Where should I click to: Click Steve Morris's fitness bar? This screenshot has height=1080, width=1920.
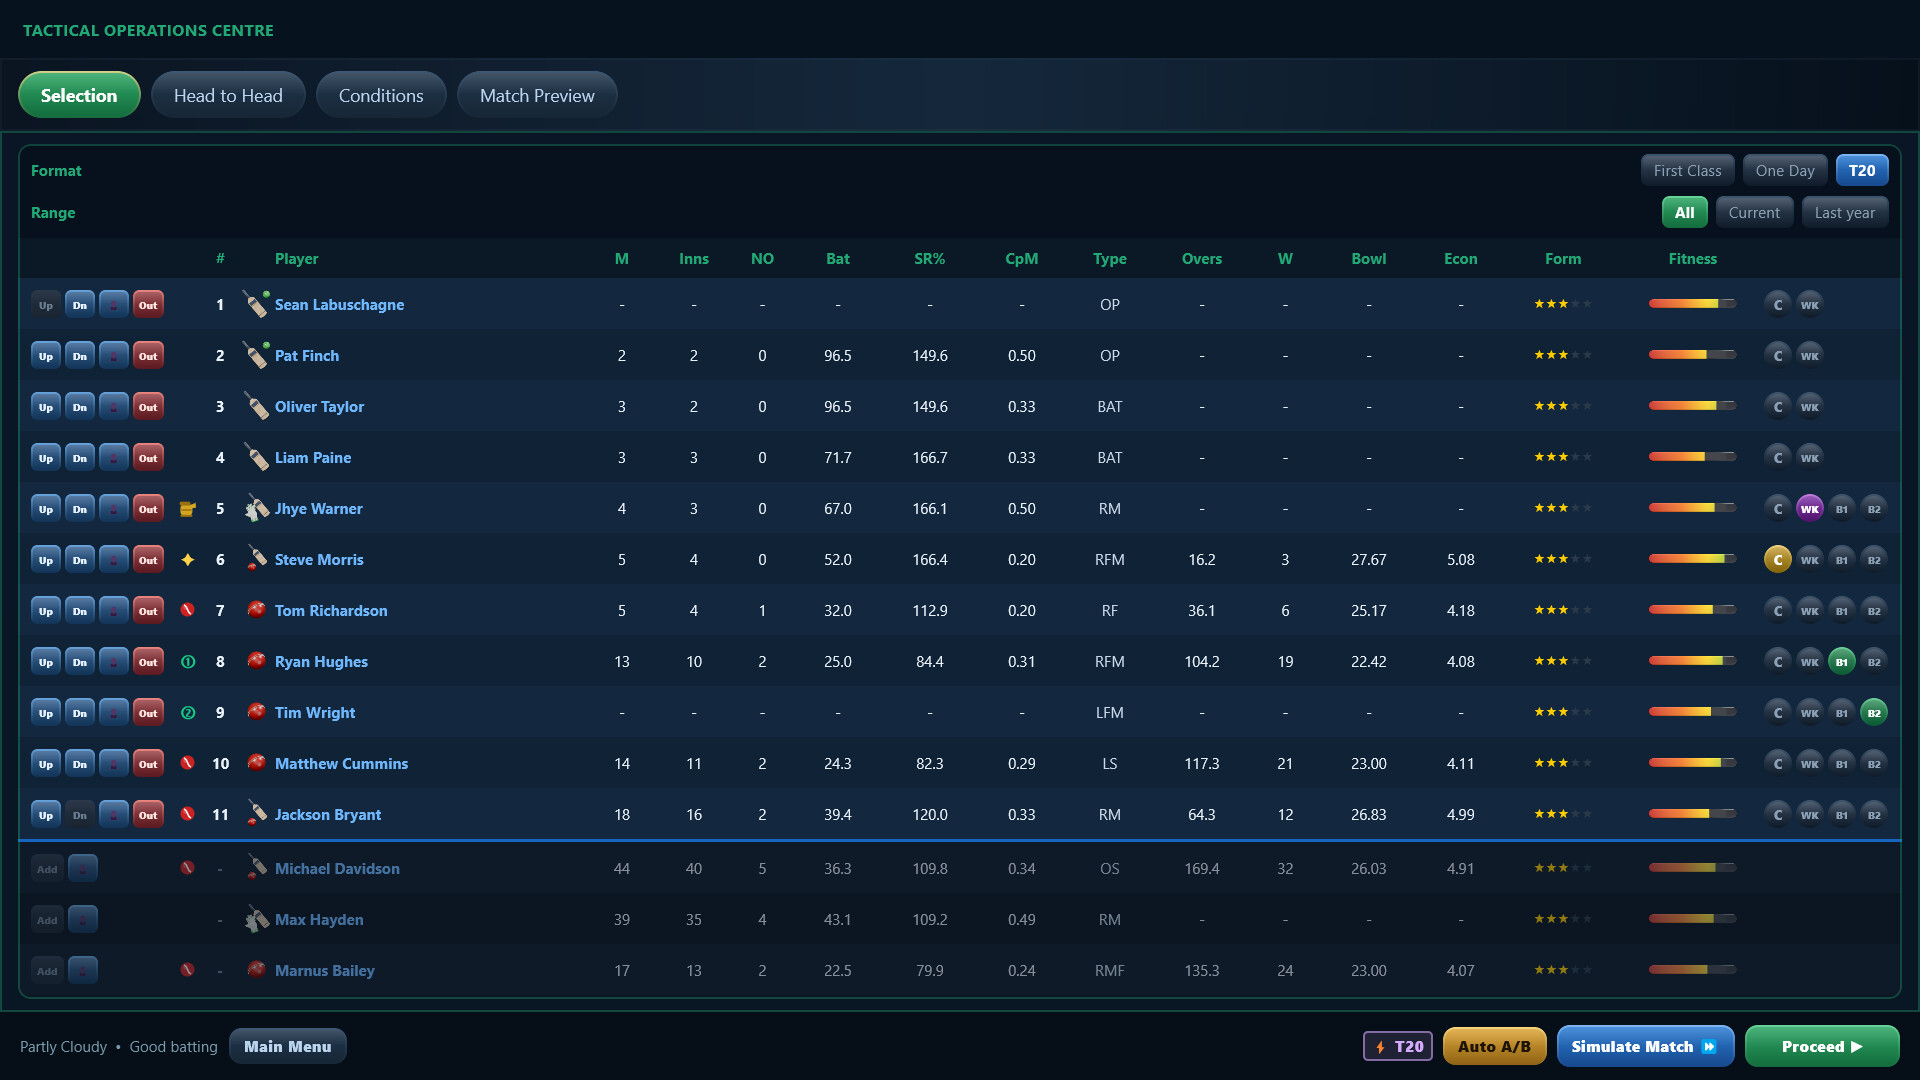pyautogui.click(x=1692, y=559)
